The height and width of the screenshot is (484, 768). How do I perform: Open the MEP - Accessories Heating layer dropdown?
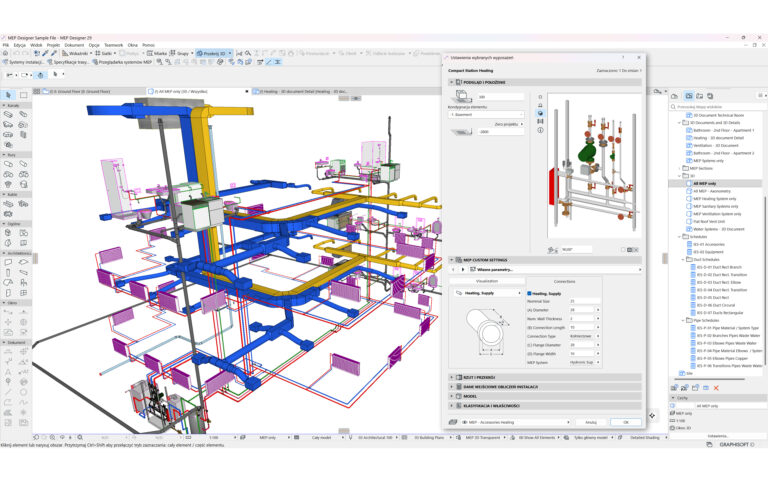tap(515, 422)
